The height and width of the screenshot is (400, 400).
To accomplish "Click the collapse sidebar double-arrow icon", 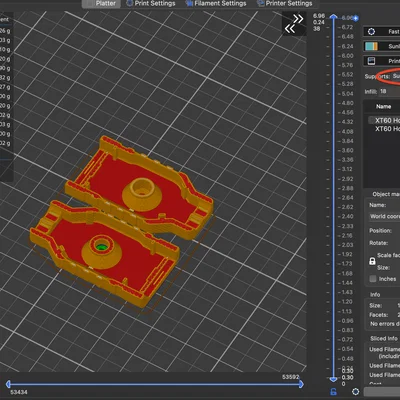I will [x=294, y=24].
